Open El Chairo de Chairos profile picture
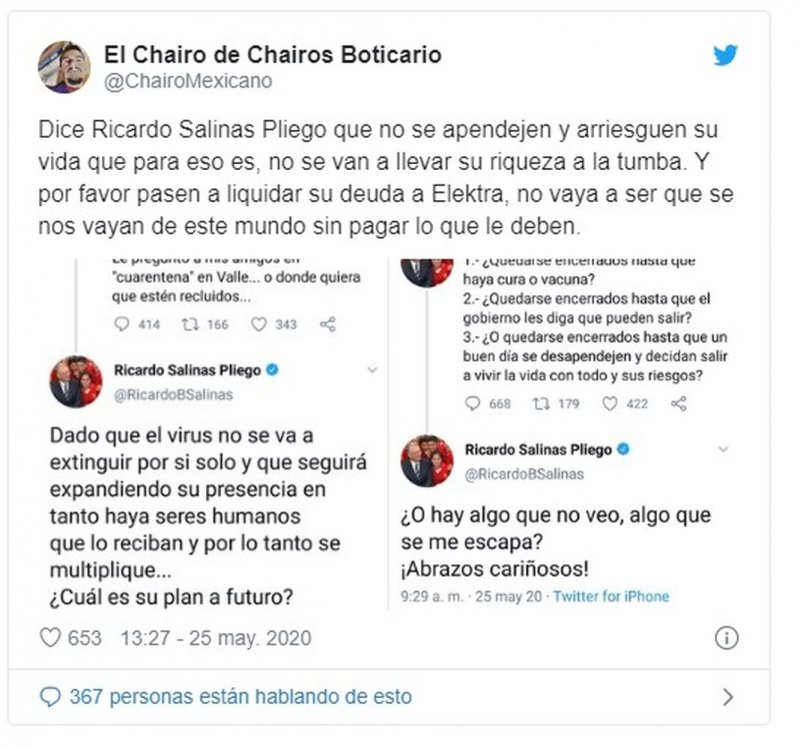Screen dimensions: 800x749 pyautogui.click(x=64, y=67)
